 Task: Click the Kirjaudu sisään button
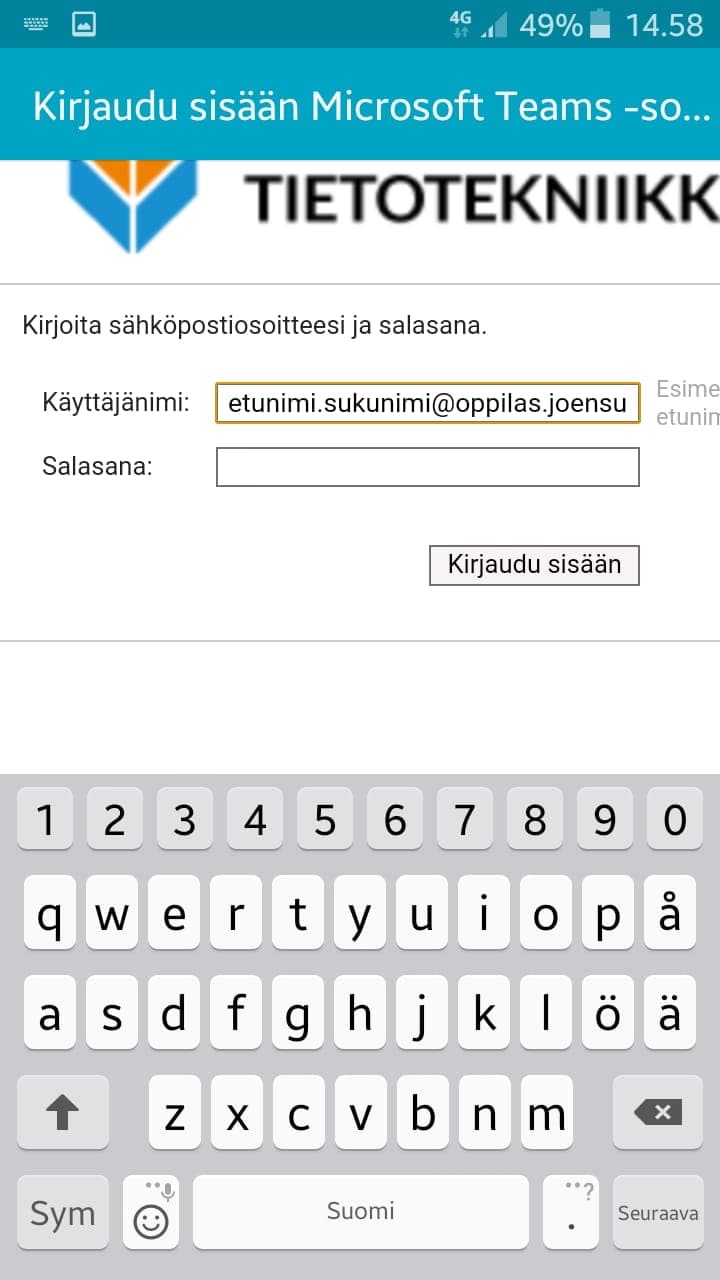[x=534, y=564]
